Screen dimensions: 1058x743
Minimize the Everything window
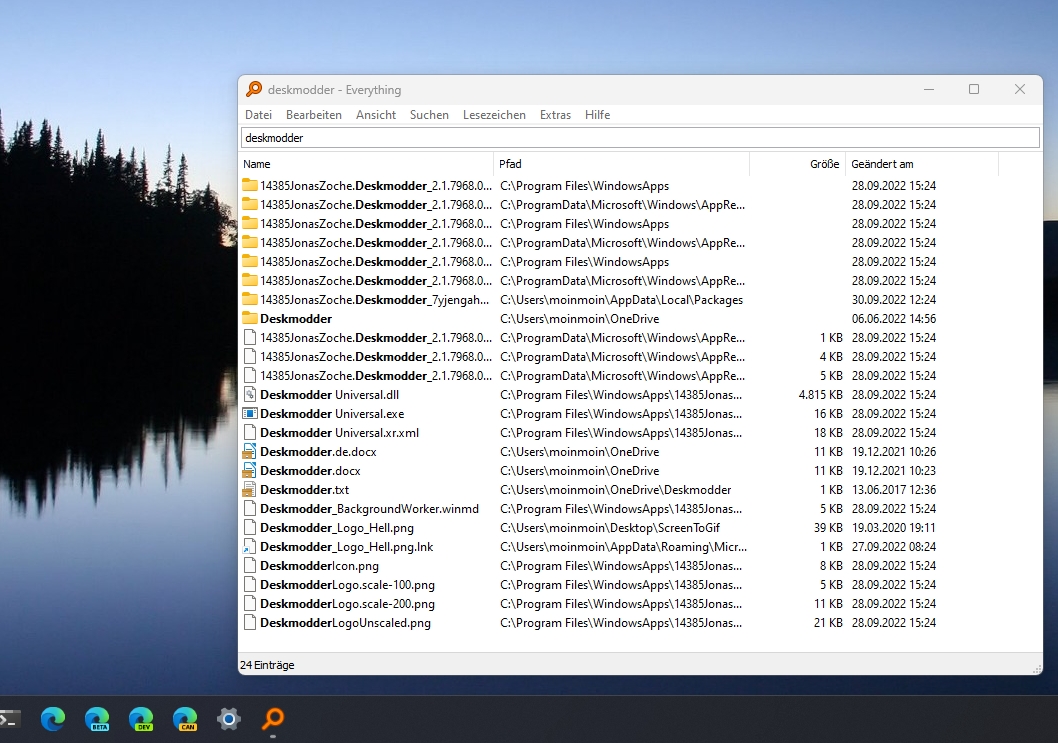(x=929, y=89)
